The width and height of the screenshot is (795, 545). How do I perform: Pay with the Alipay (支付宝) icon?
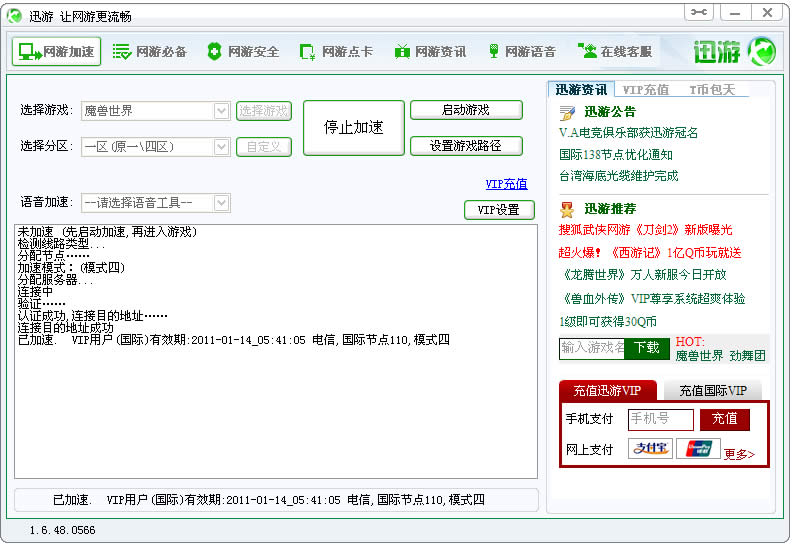[649, 449]
